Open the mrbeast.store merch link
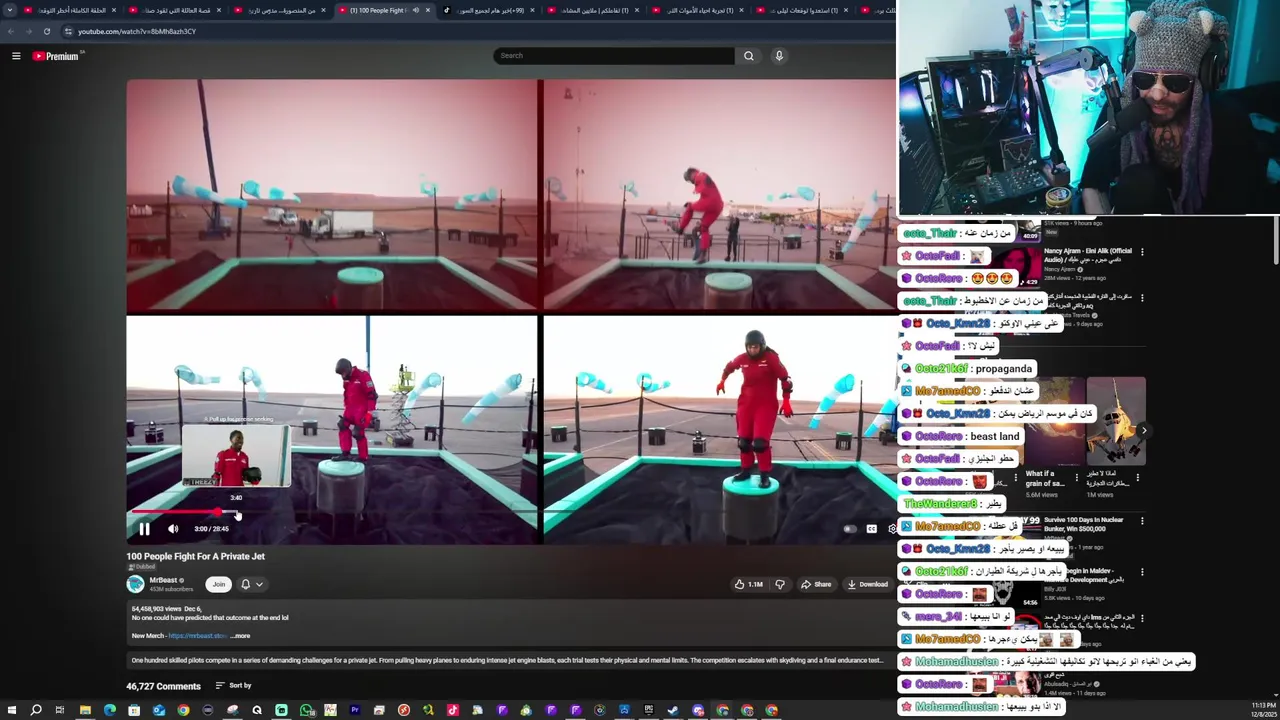 click(x=198, y=636)
